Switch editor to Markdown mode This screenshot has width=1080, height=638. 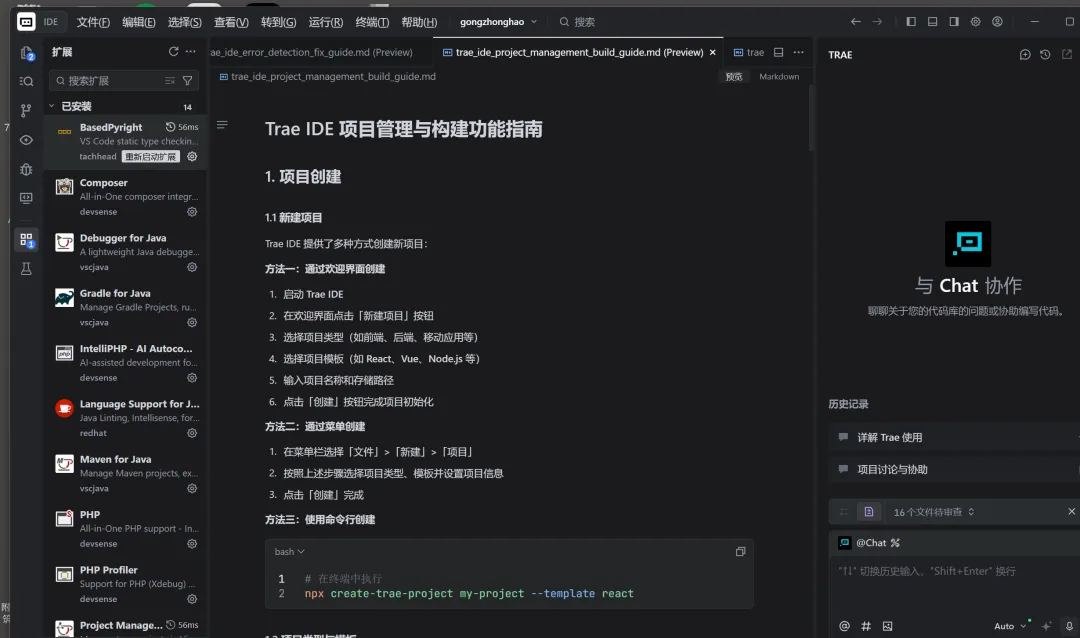pos(779,76)
